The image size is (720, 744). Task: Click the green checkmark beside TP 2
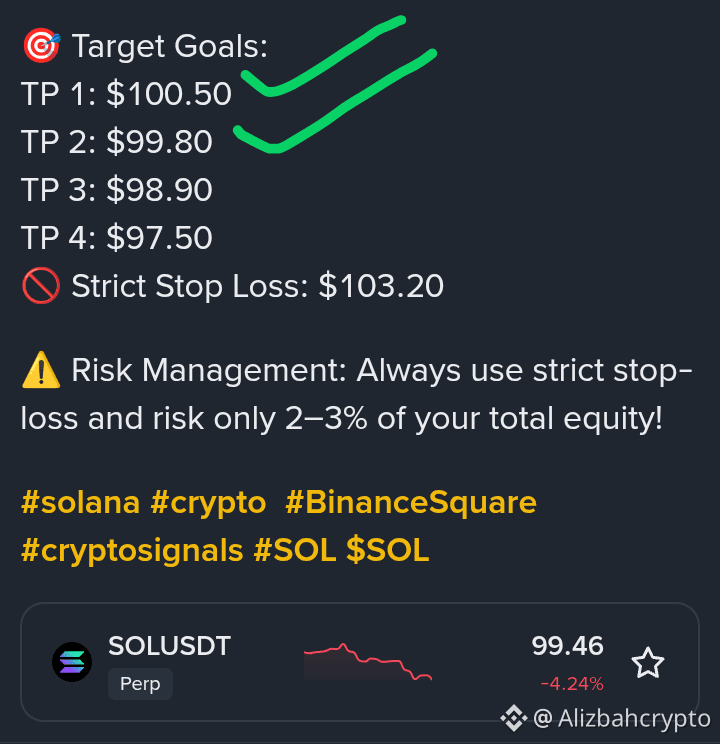click(x=335, y=101)
